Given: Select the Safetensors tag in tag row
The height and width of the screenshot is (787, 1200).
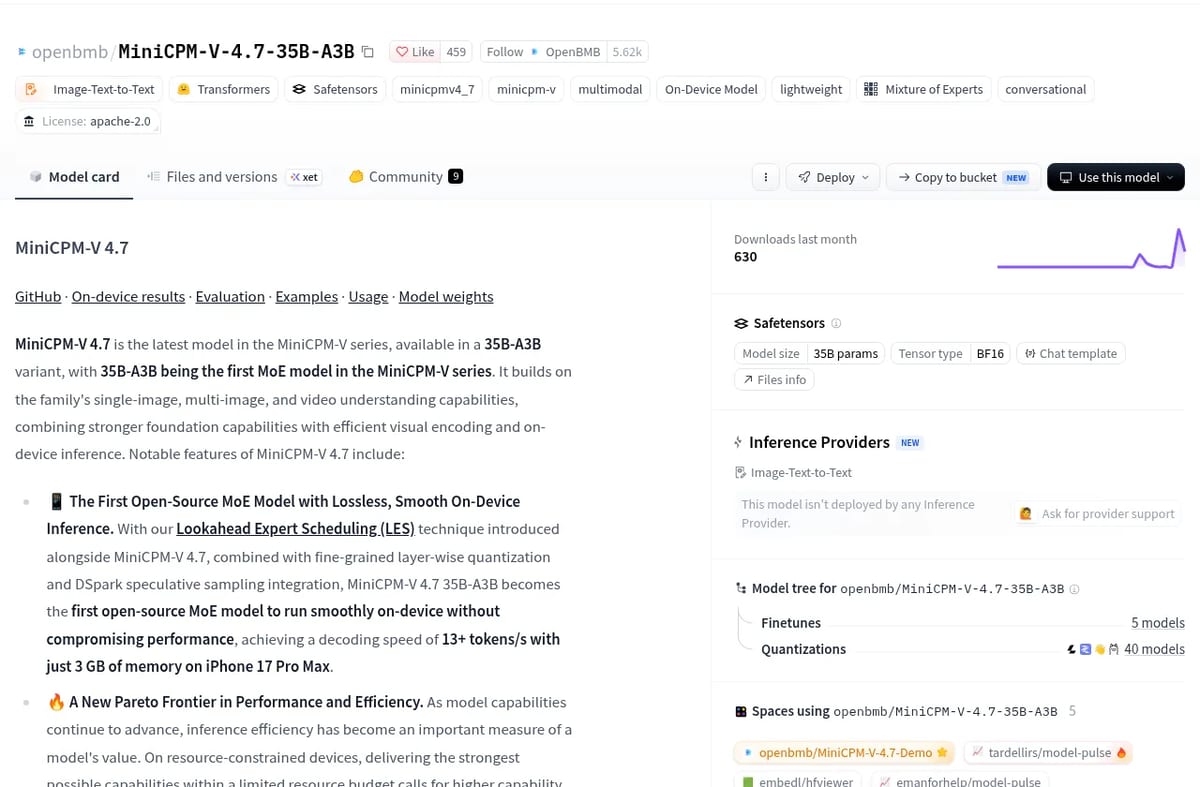Looking at the screenshot, I should [x=335, y=89].
